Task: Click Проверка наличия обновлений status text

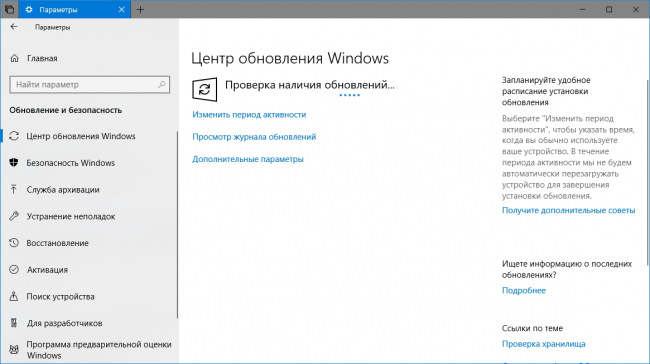Action: pos(310,85)
